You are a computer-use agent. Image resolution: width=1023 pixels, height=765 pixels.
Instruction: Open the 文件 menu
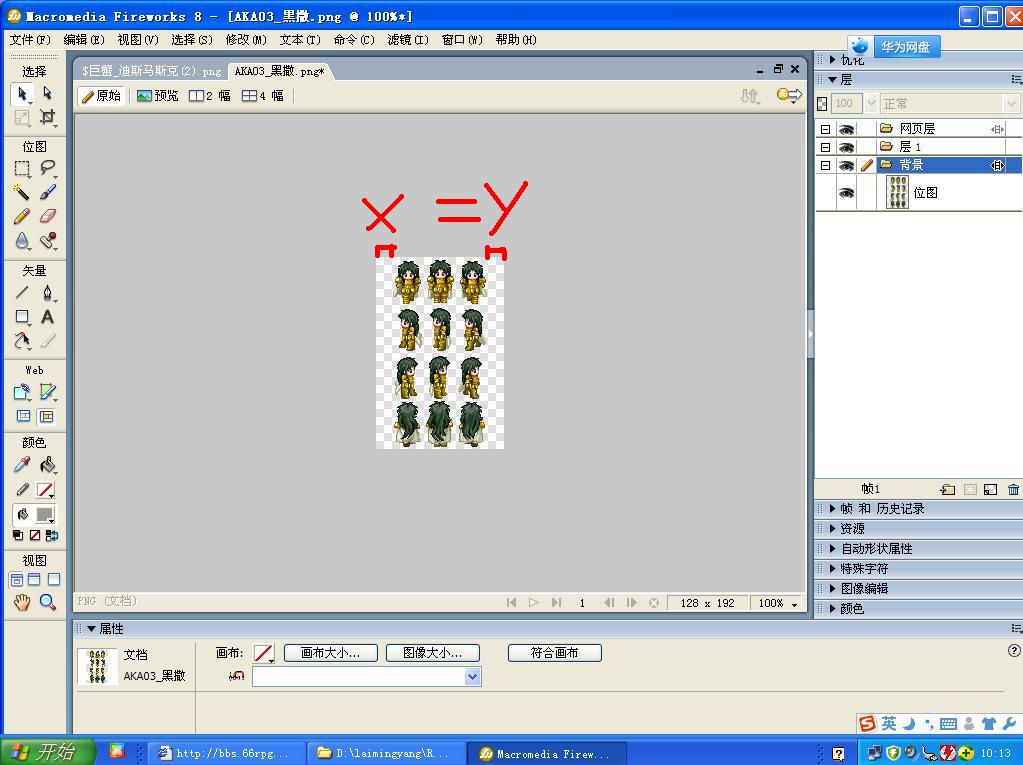pyautogui.click(x=30, y=40)
